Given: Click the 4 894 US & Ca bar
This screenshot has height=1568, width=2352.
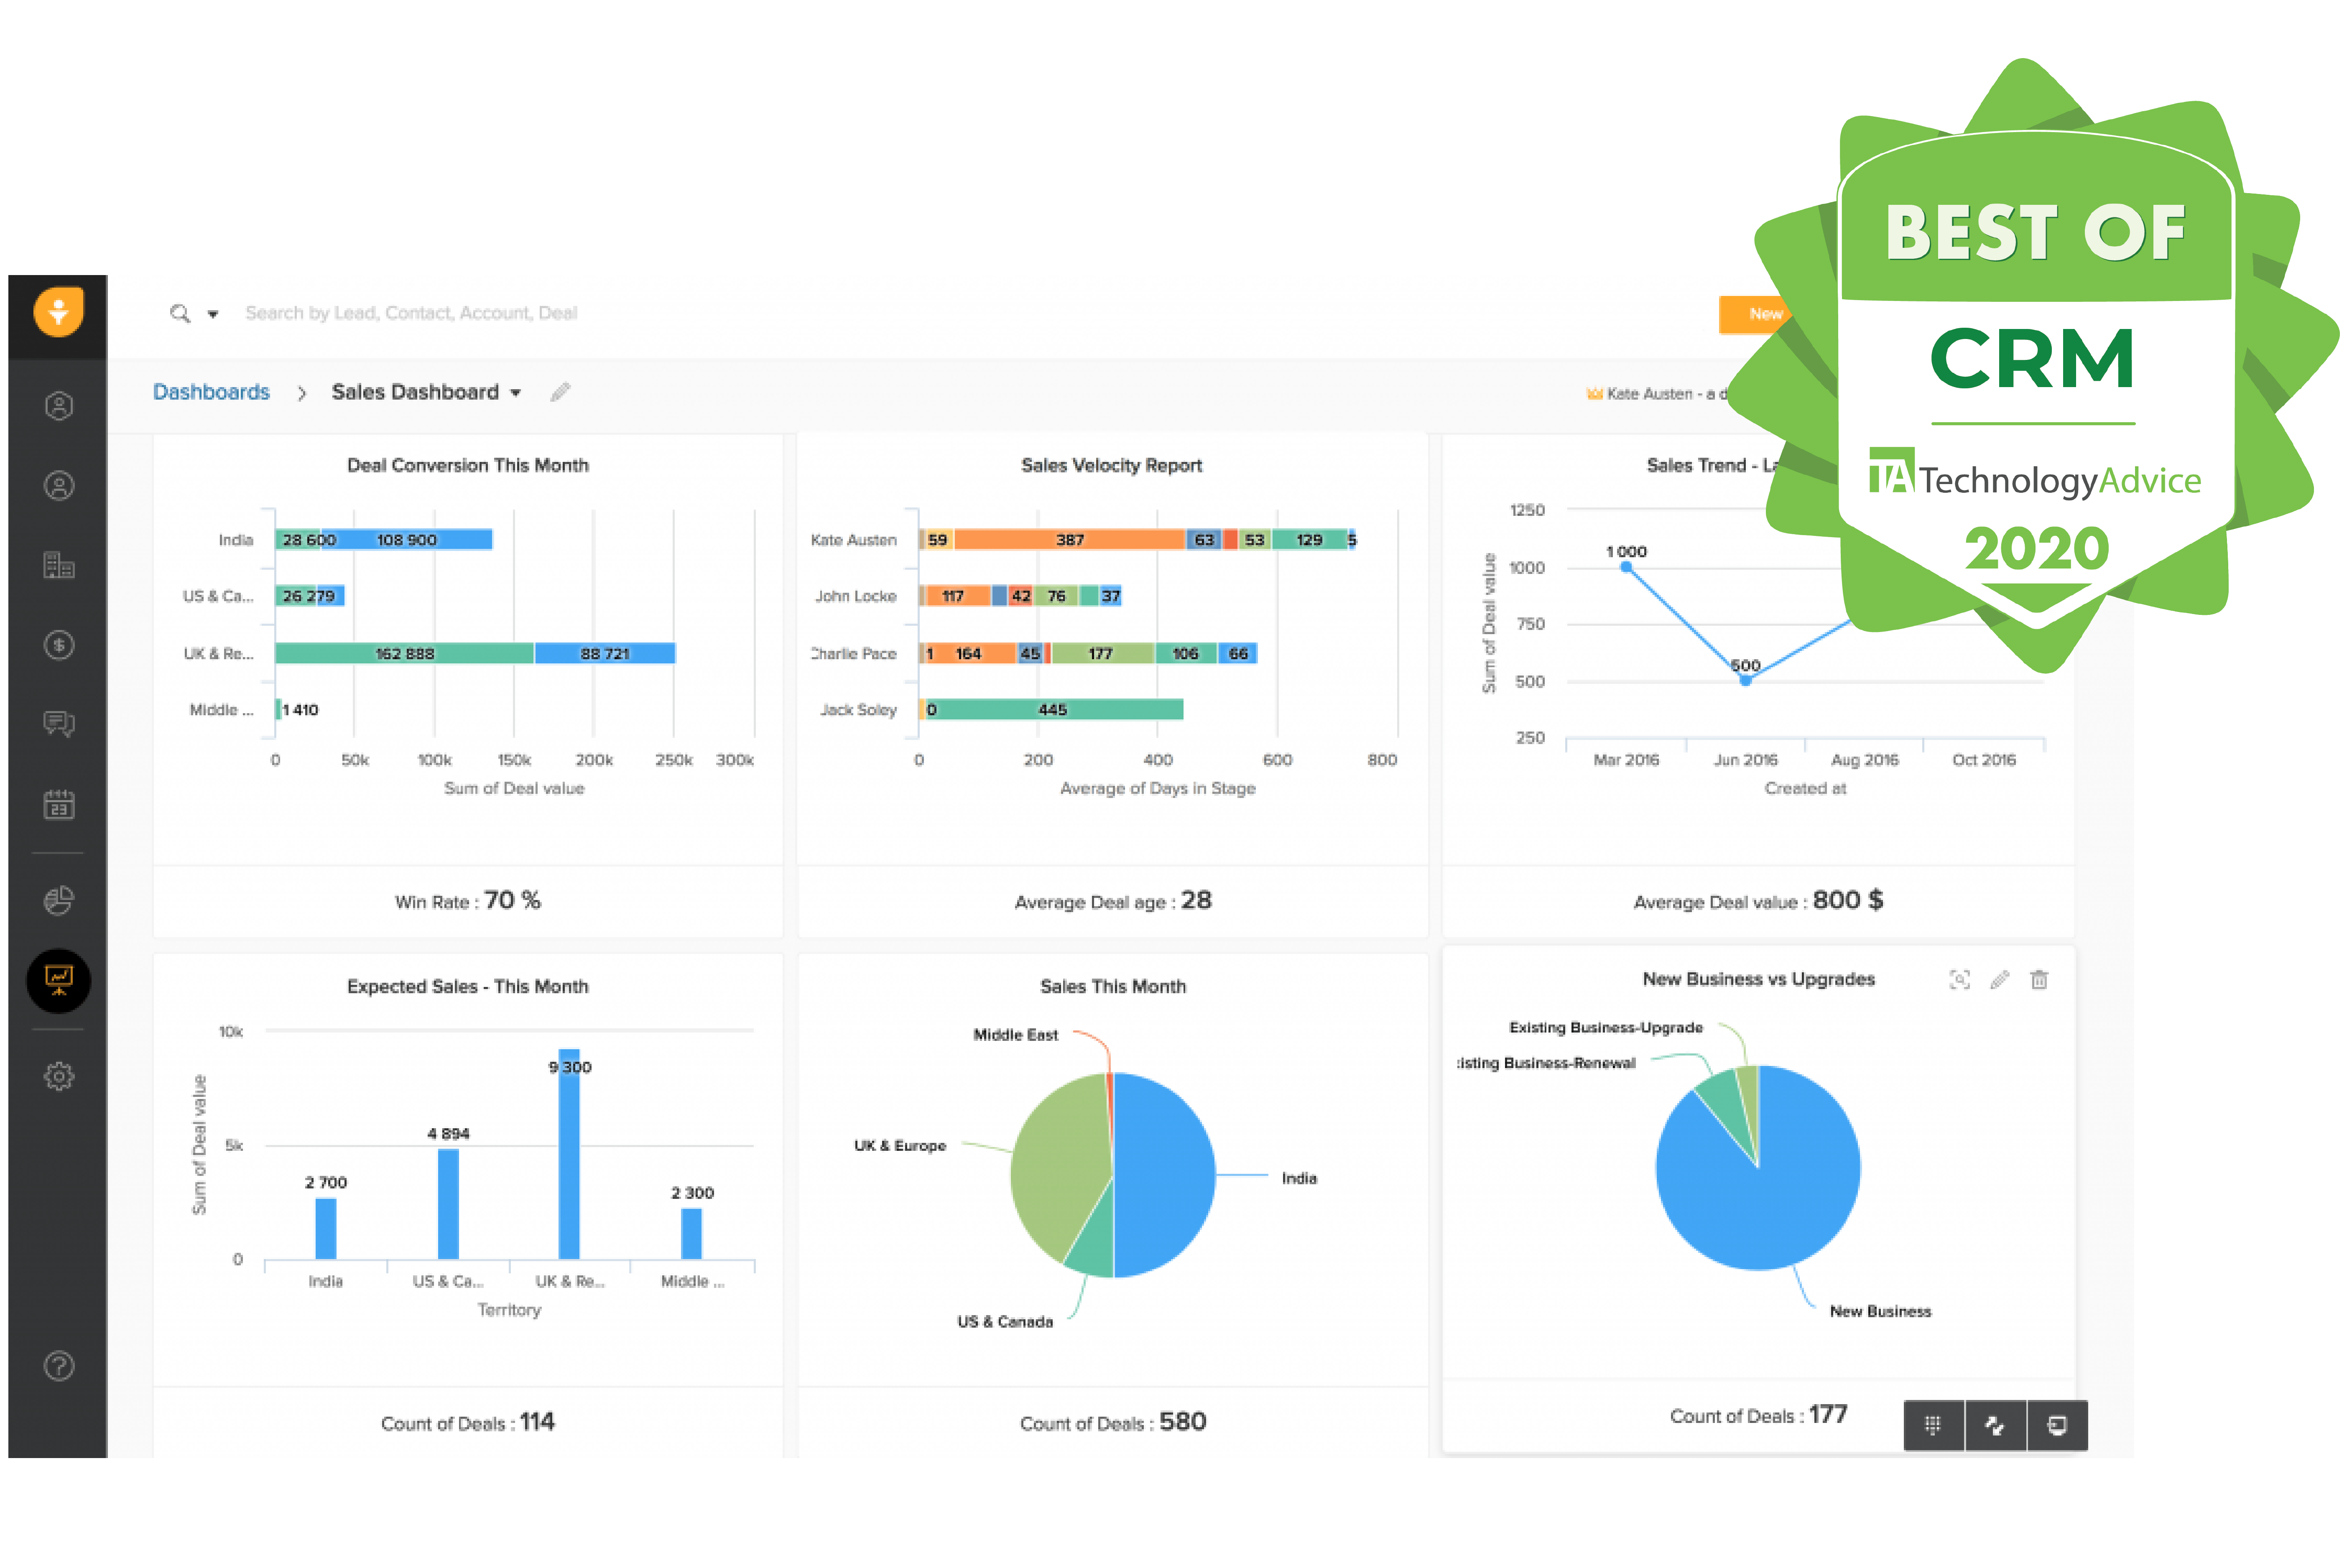Looking at the screenshot, I should [x=448, y=1204].
